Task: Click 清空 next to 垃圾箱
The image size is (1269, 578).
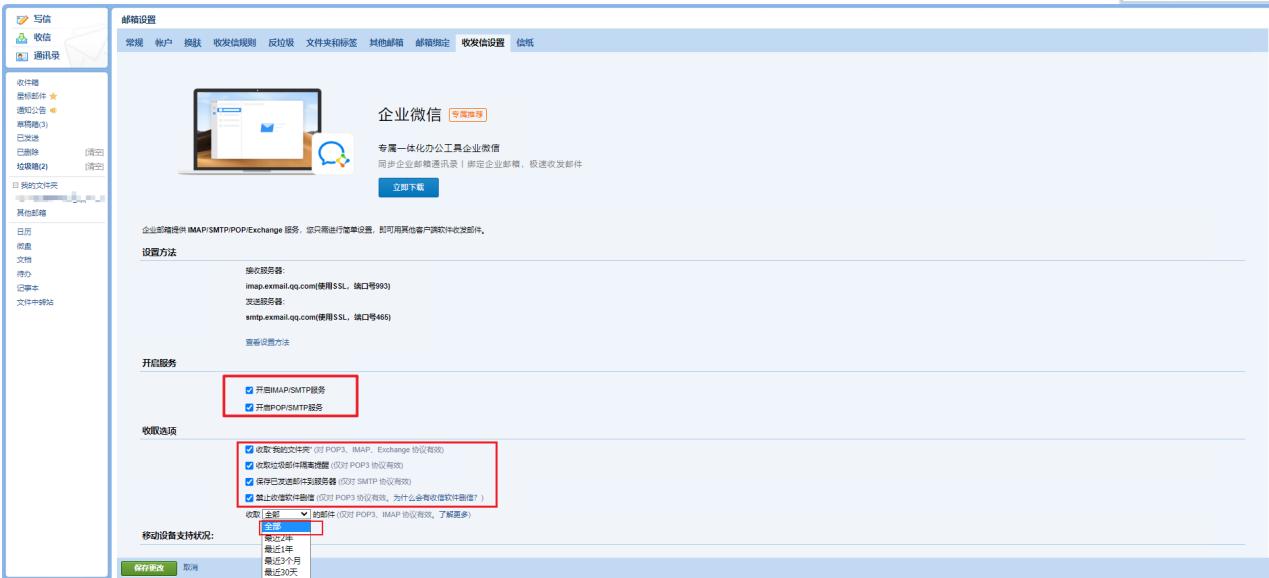Action: (94, 166)
